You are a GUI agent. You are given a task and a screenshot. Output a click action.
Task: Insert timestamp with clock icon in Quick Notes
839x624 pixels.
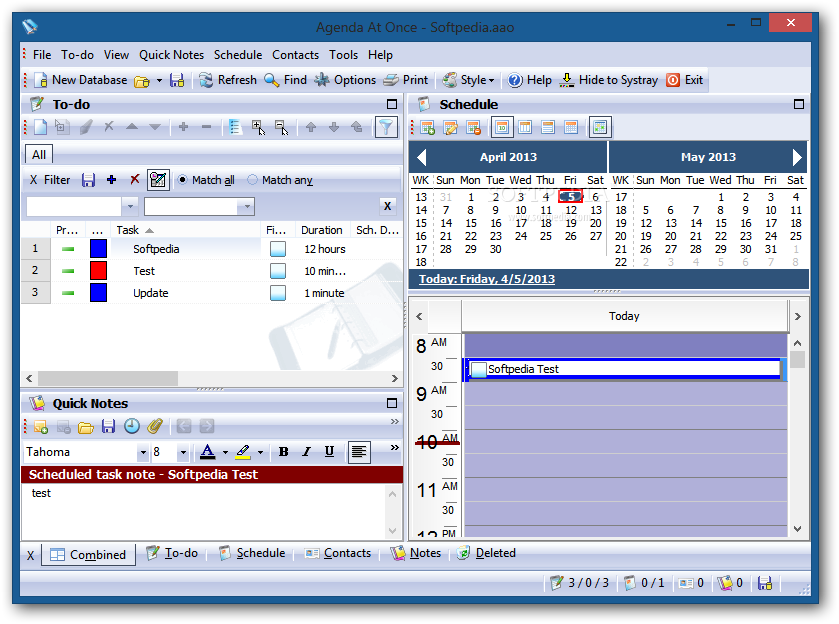tap(132, 427)
